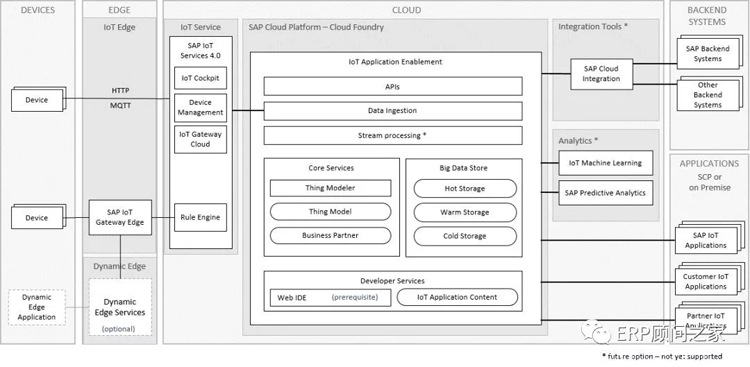750x367 pixels.
Task: Click the Cold Storage element
Action: (x=465, y=236)
